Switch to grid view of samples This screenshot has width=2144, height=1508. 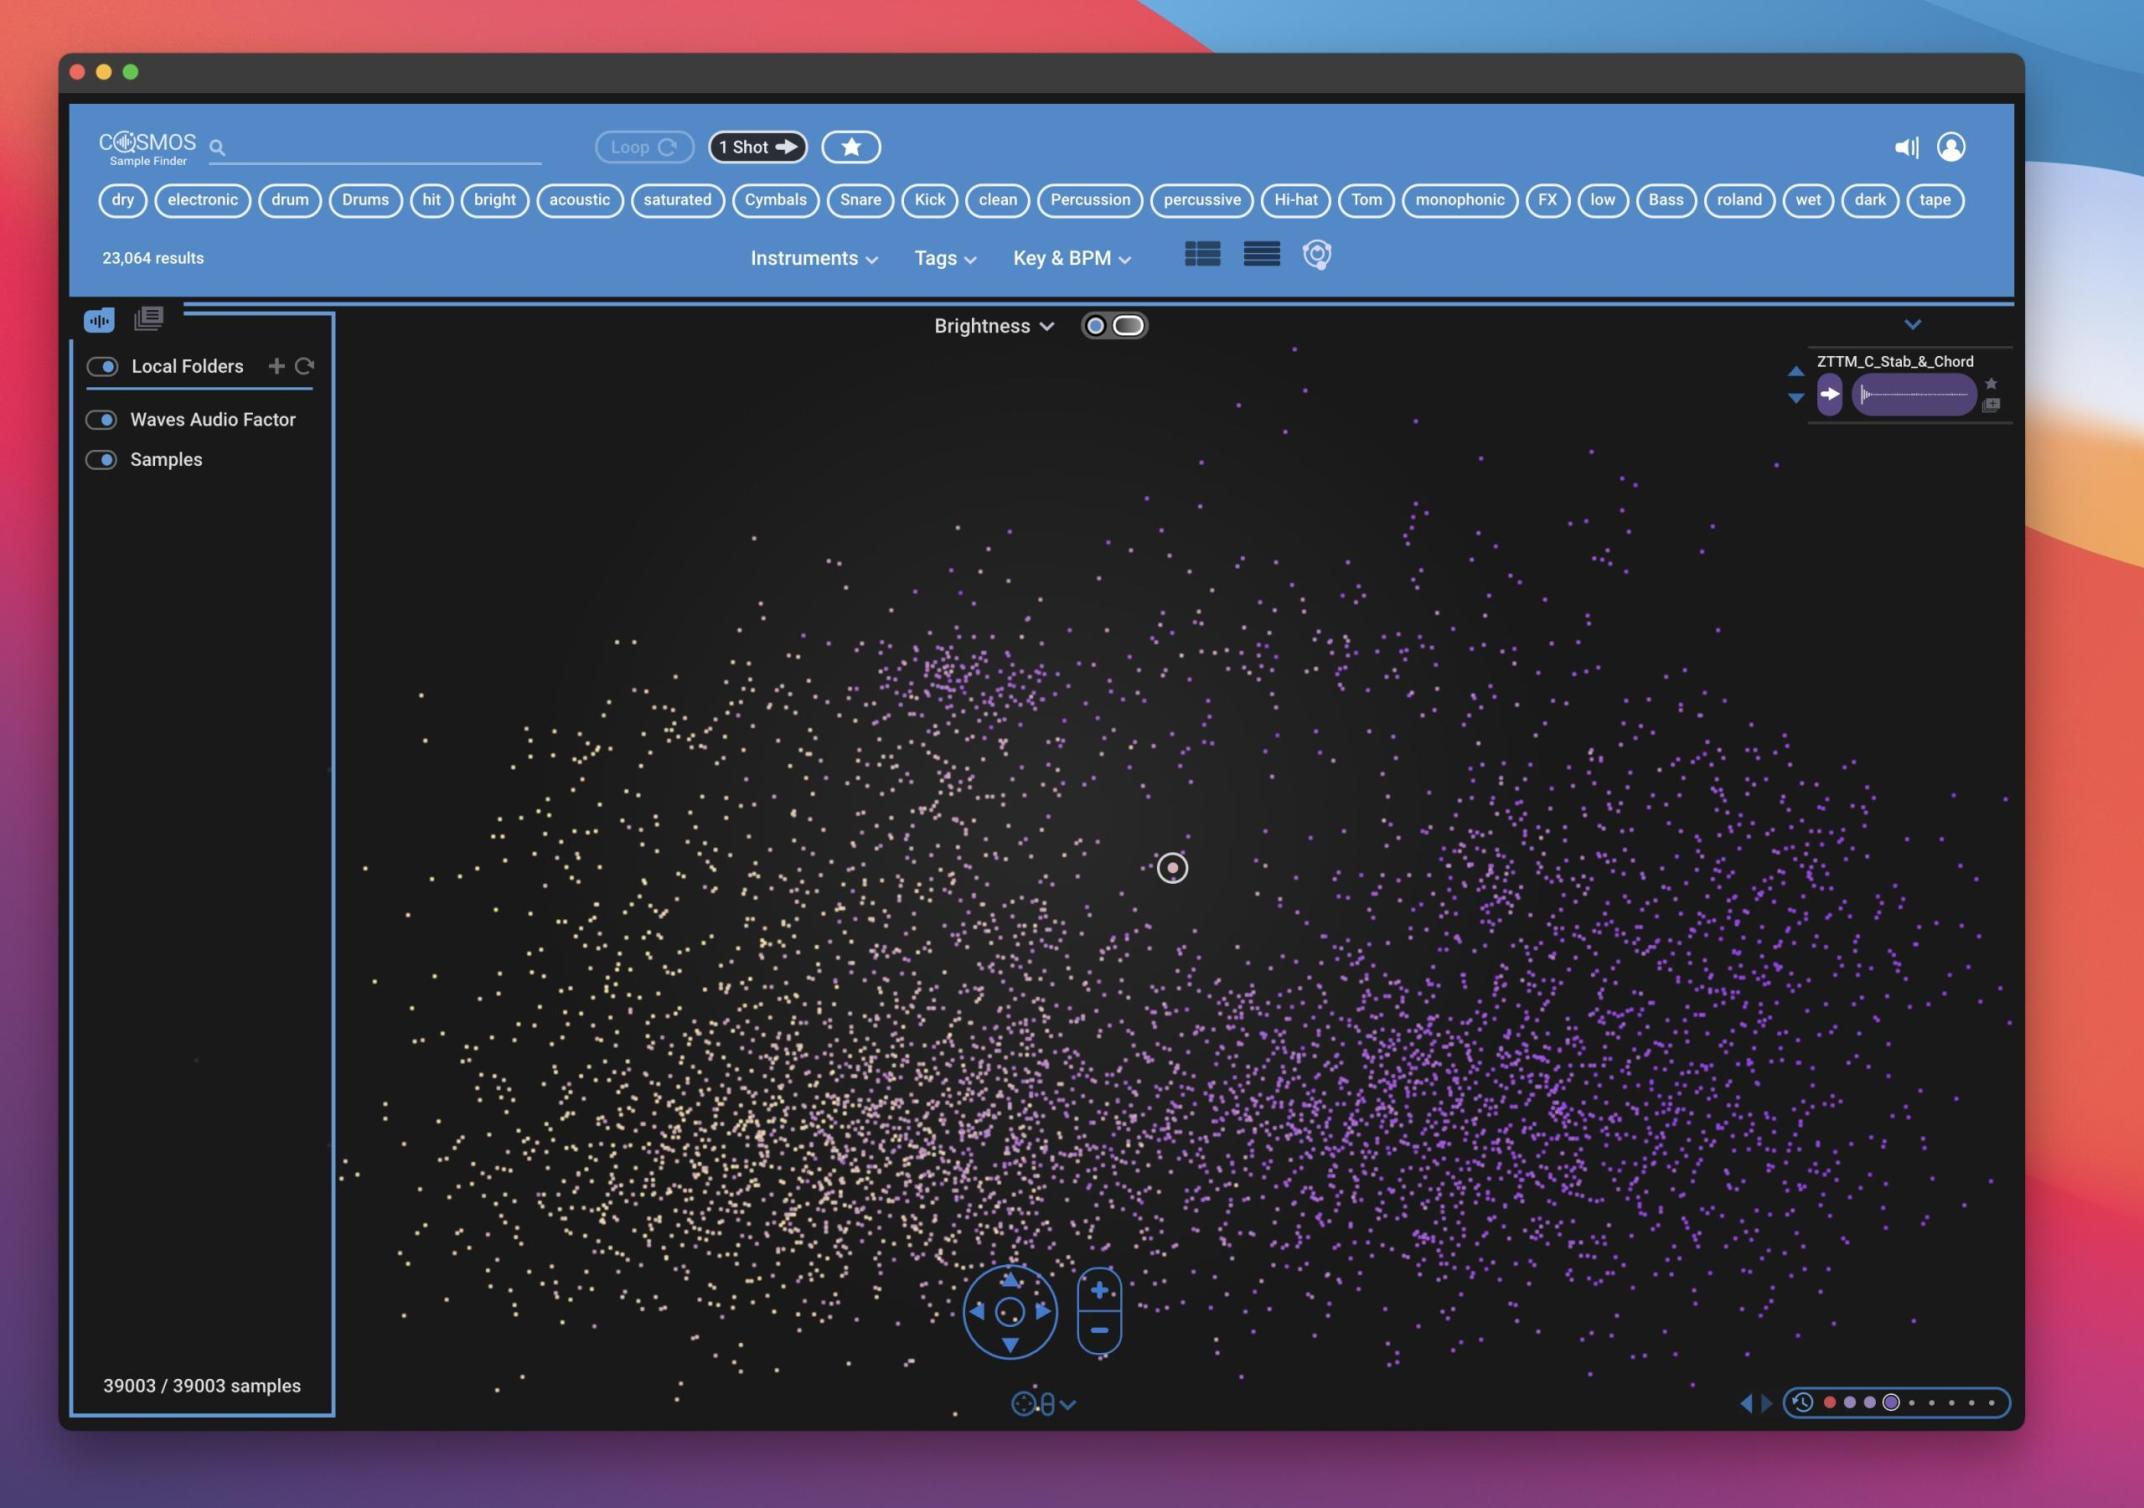pos(1202,255)
